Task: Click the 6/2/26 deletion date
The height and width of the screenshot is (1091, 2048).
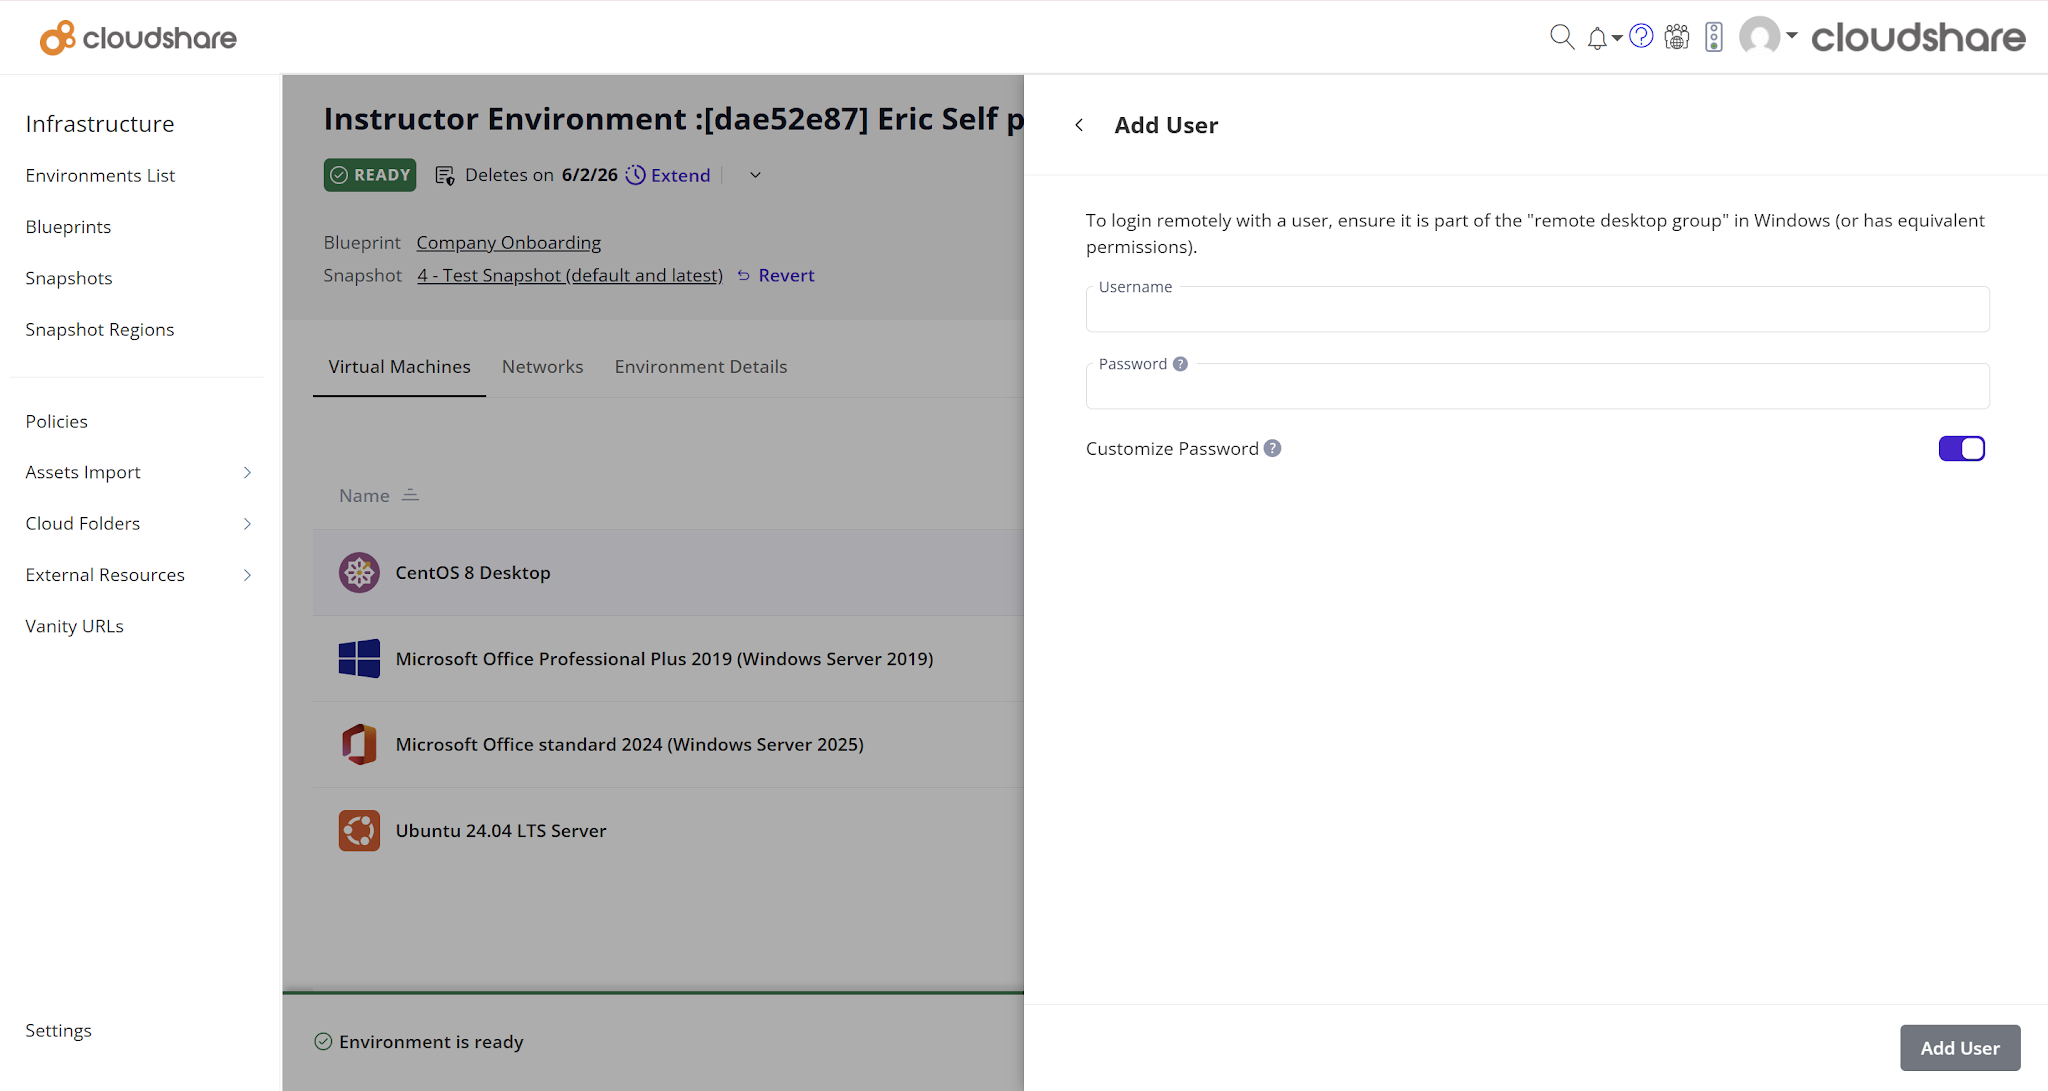Action: [590, 175]
